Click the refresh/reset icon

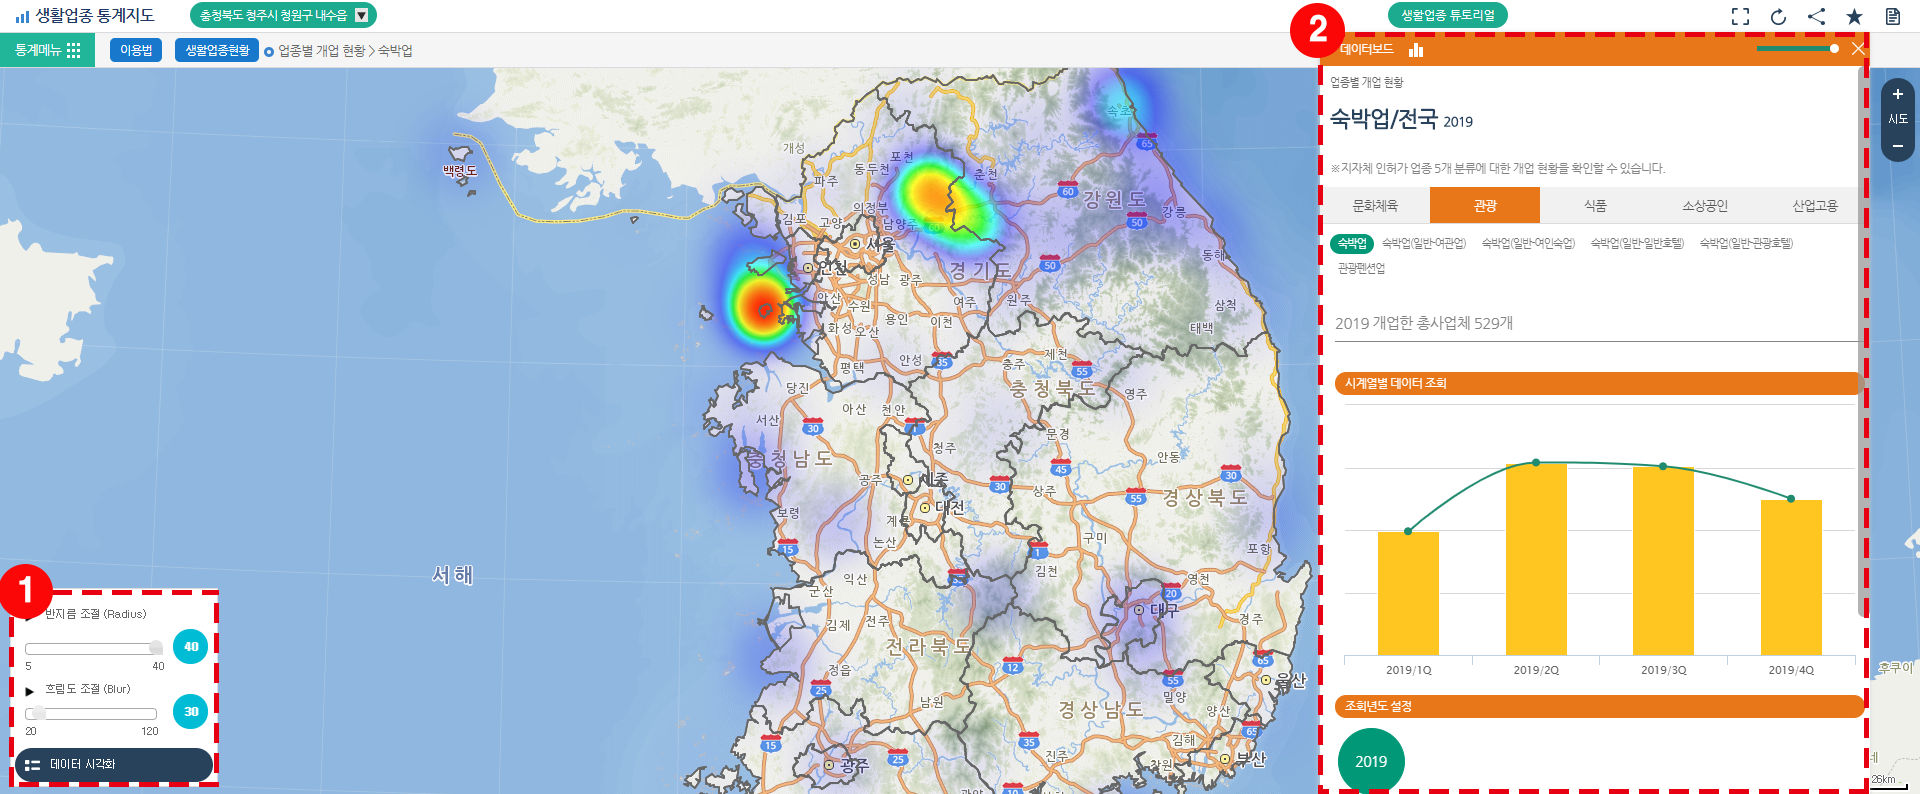pyautogui.click(x=1778, y=16)
